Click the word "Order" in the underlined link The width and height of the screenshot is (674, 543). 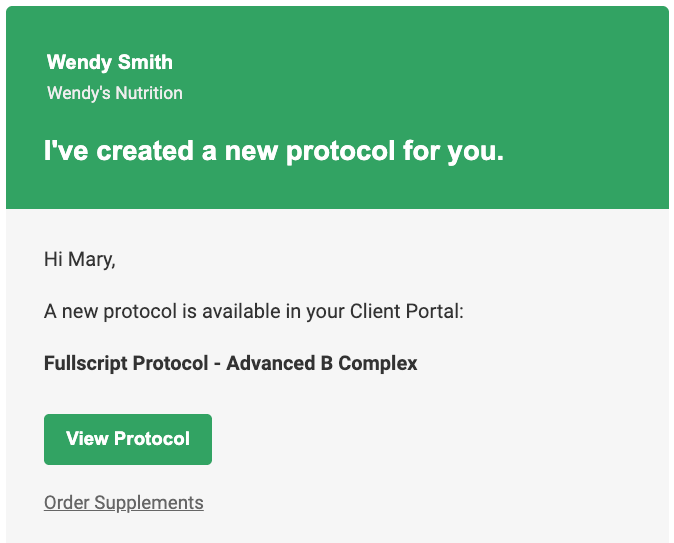click(x=67, y=503)
